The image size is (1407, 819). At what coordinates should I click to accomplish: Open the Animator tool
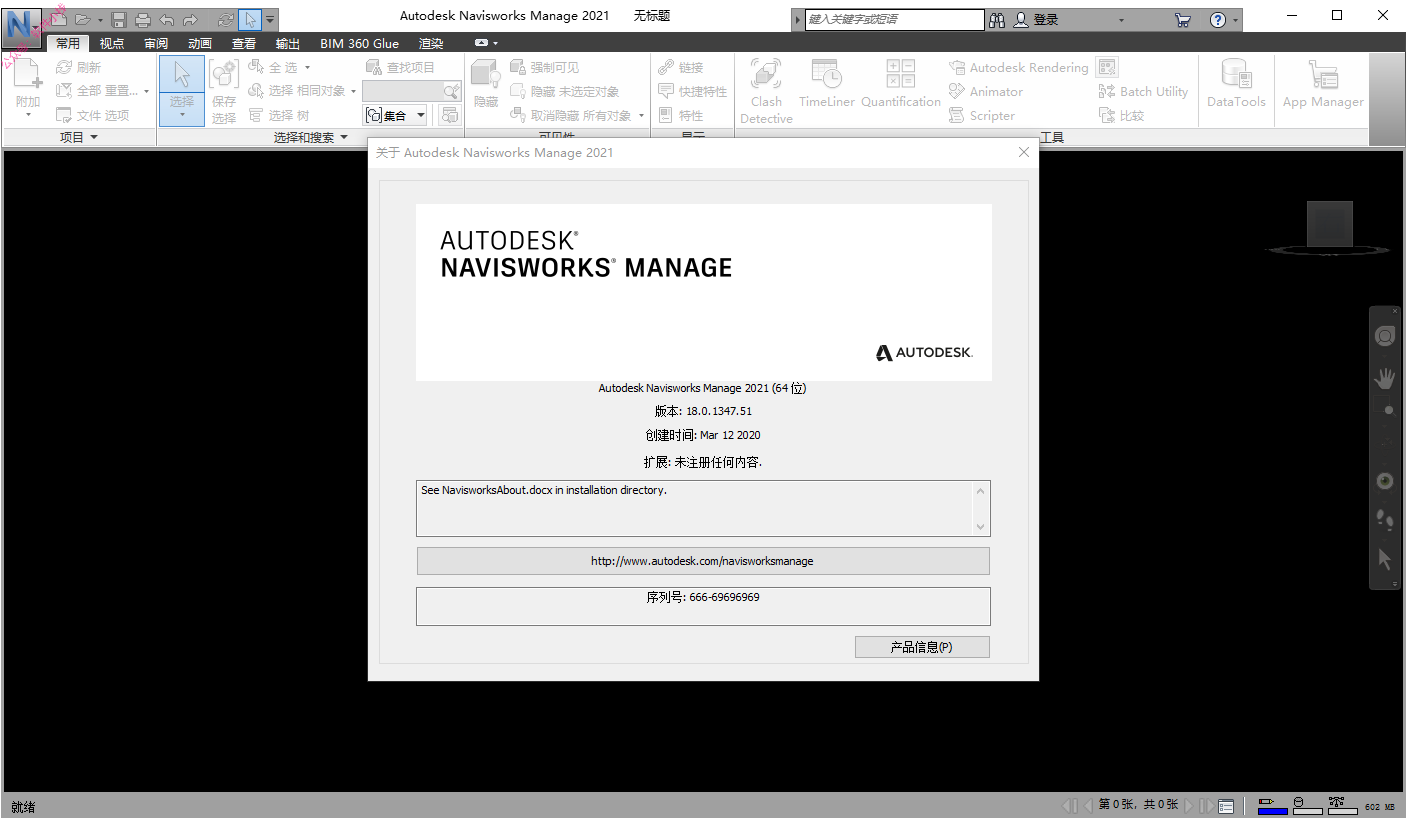(986, 91)
